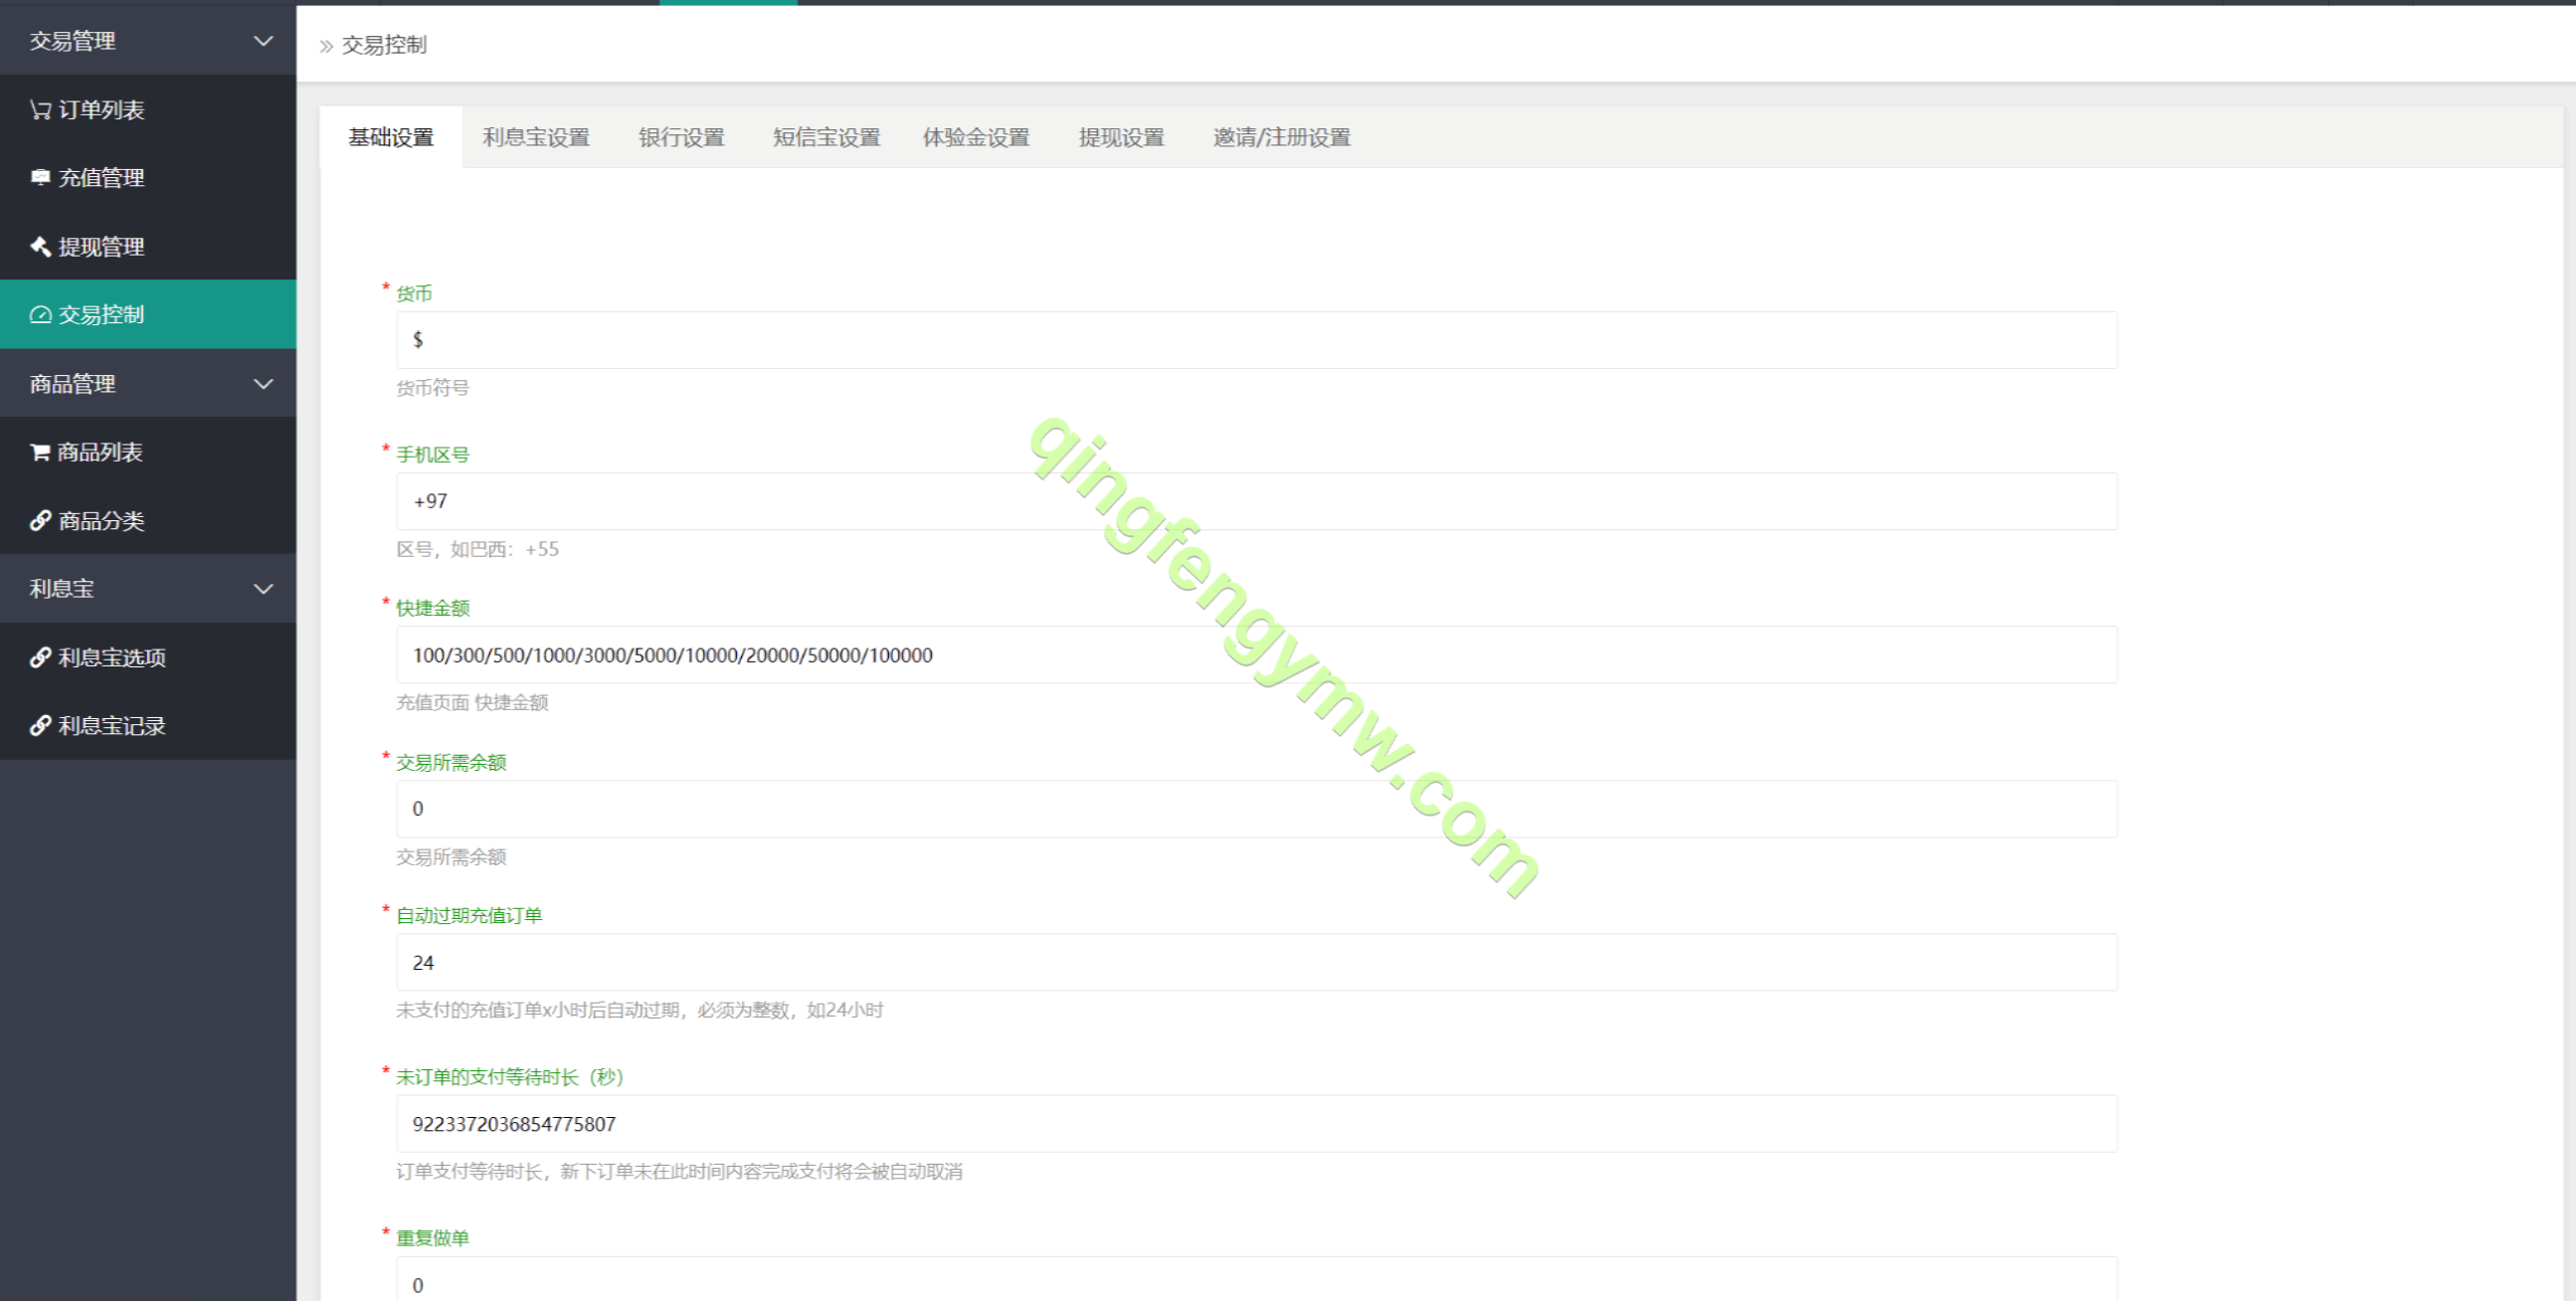Click the hint text 充值页面 快捷金额
This screenshot has width=2576, height=1301.
tap(472, 703)
